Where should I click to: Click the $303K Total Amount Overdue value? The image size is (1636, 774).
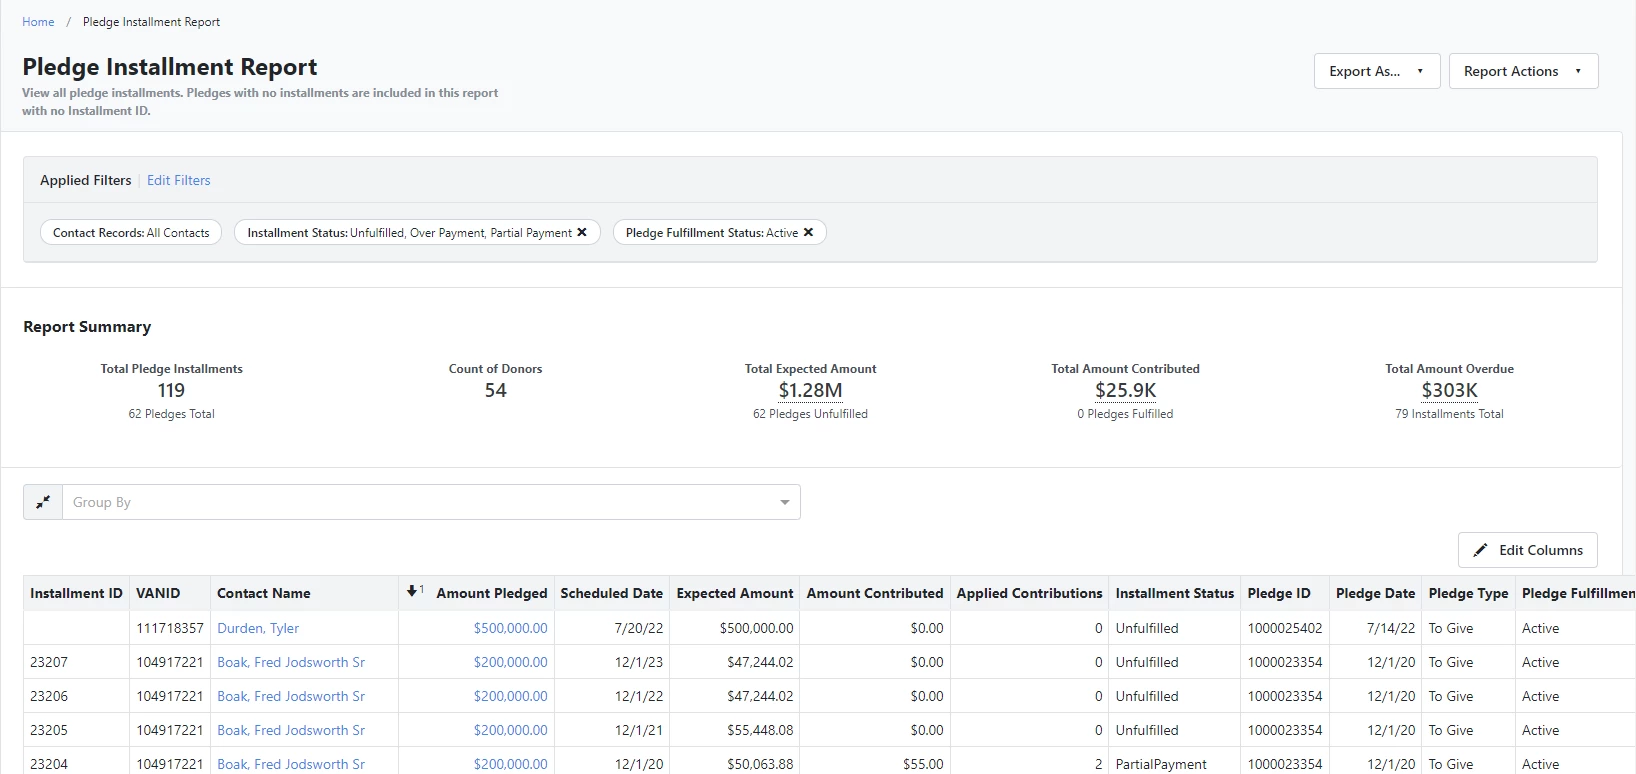(1449, 390)
